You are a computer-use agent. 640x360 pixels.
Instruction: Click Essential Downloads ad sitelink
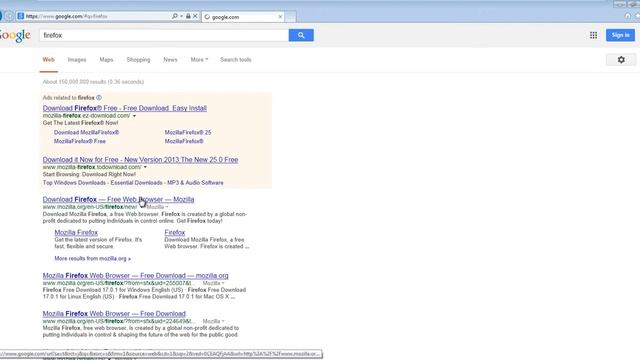point(136,183)
